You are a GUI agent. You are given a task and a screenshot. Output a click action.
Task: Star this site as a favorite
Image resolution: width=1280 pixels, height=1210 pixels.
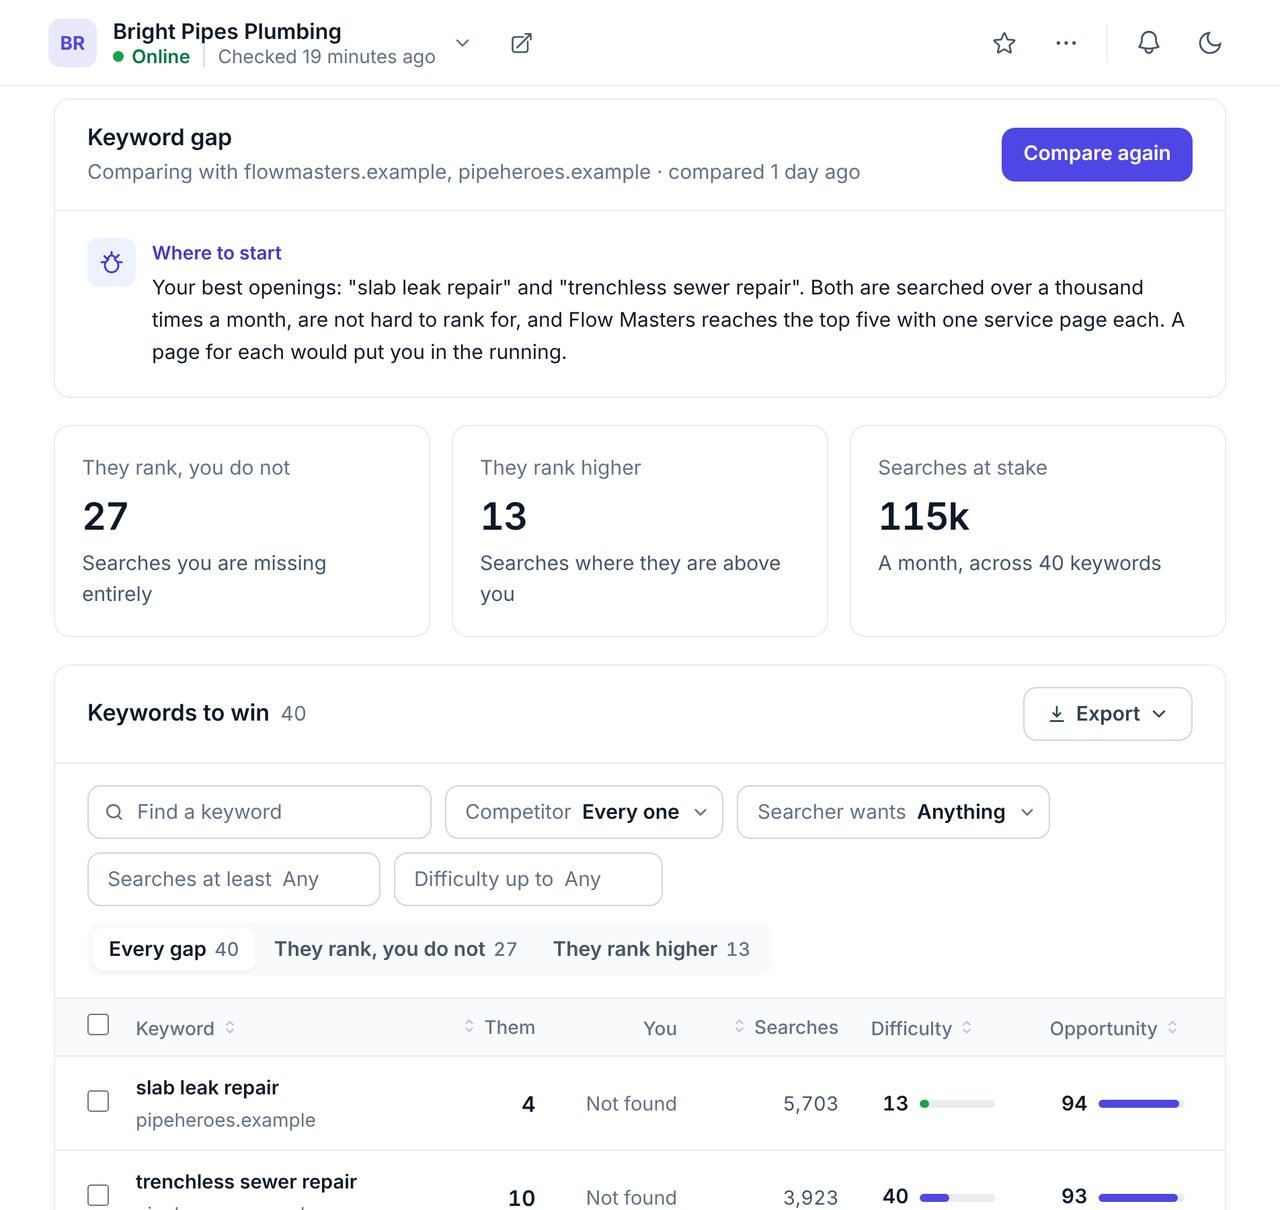[1004, 43]
